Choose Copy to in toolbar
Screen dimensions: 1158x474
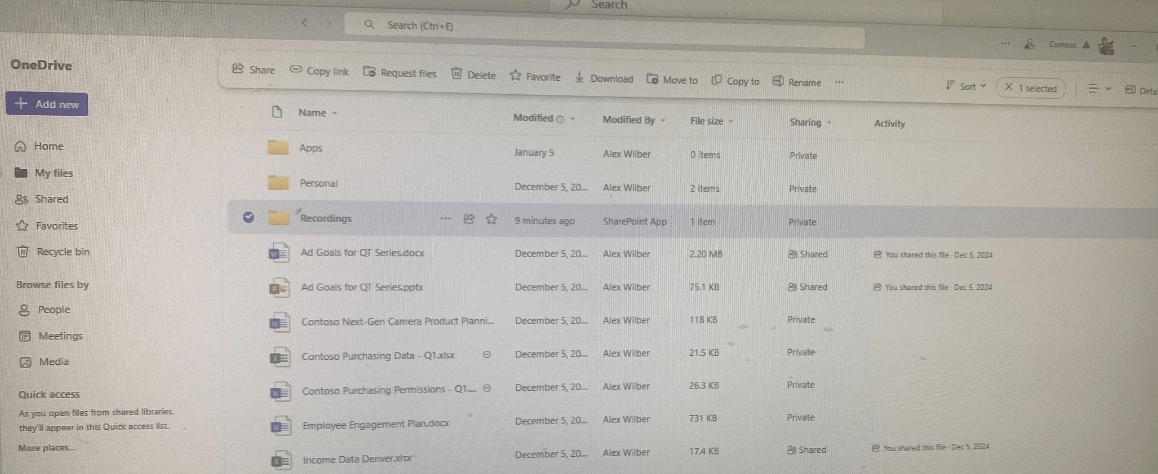pos(735,81)
